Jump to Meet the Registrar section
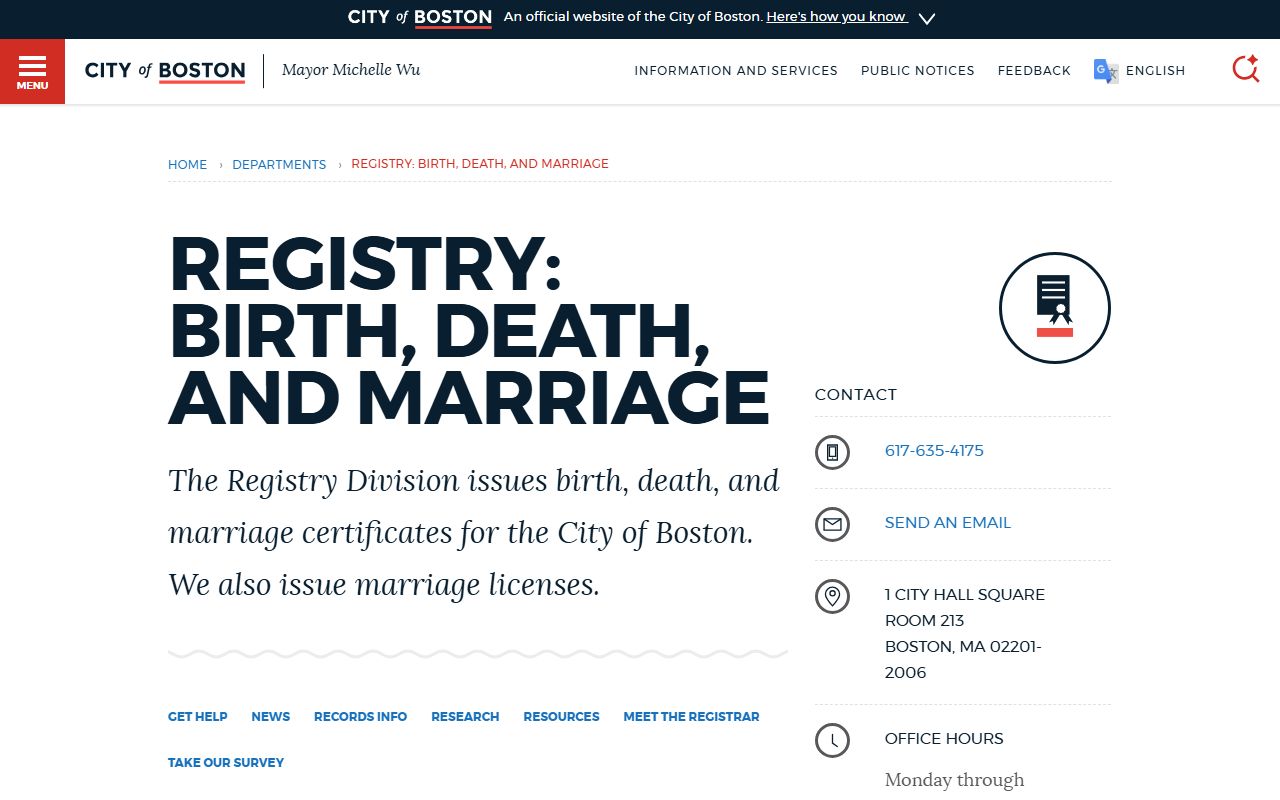This screenshot has height=800, width=1280. point(691,717)
